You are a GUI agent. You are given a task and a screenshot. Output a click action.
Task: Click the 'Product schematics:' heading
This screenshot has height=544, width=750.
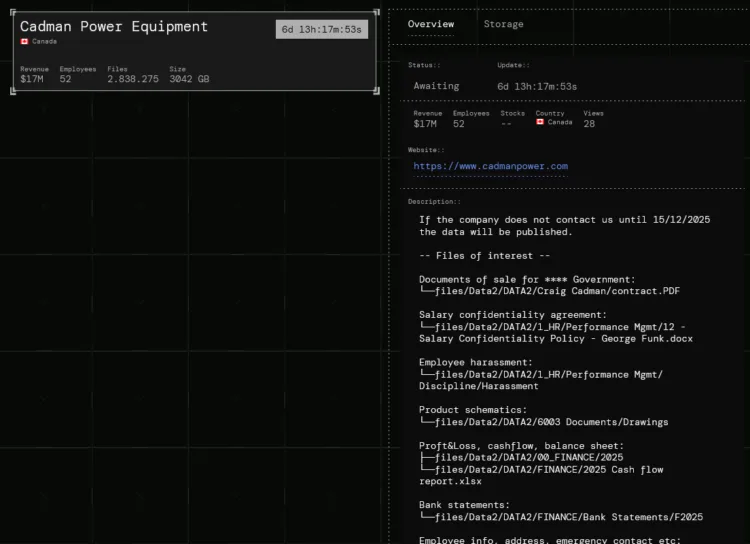473,410
